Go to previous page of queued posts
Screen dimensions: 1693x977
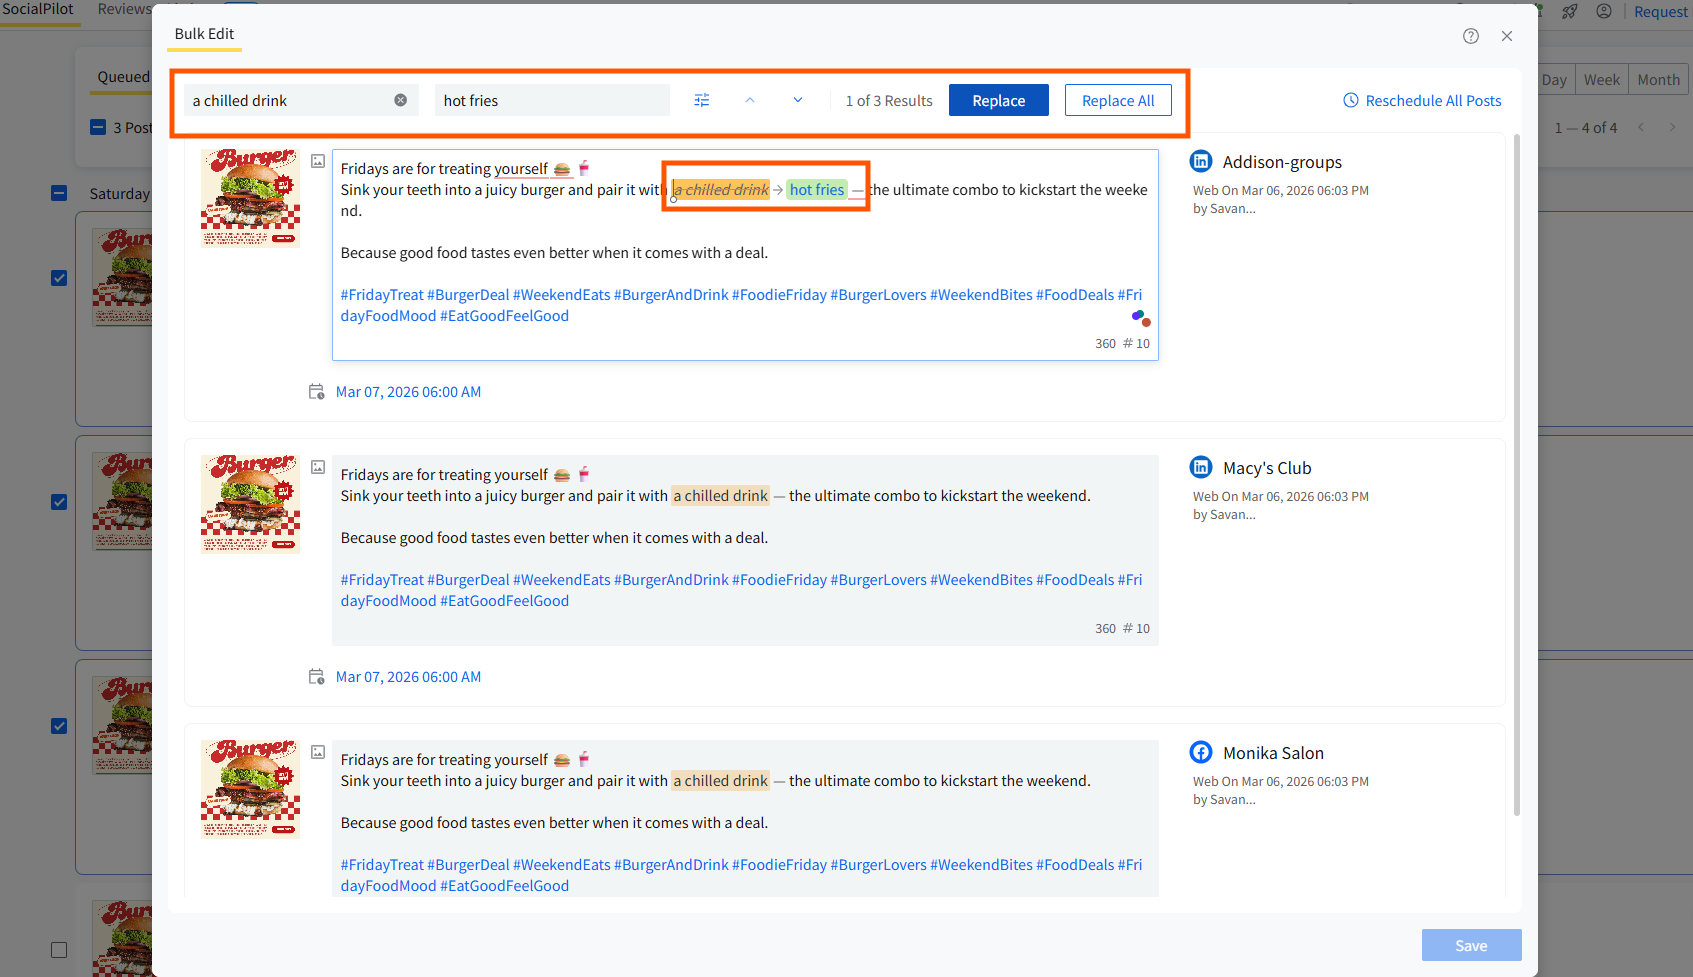click(x=1641, y=127)
